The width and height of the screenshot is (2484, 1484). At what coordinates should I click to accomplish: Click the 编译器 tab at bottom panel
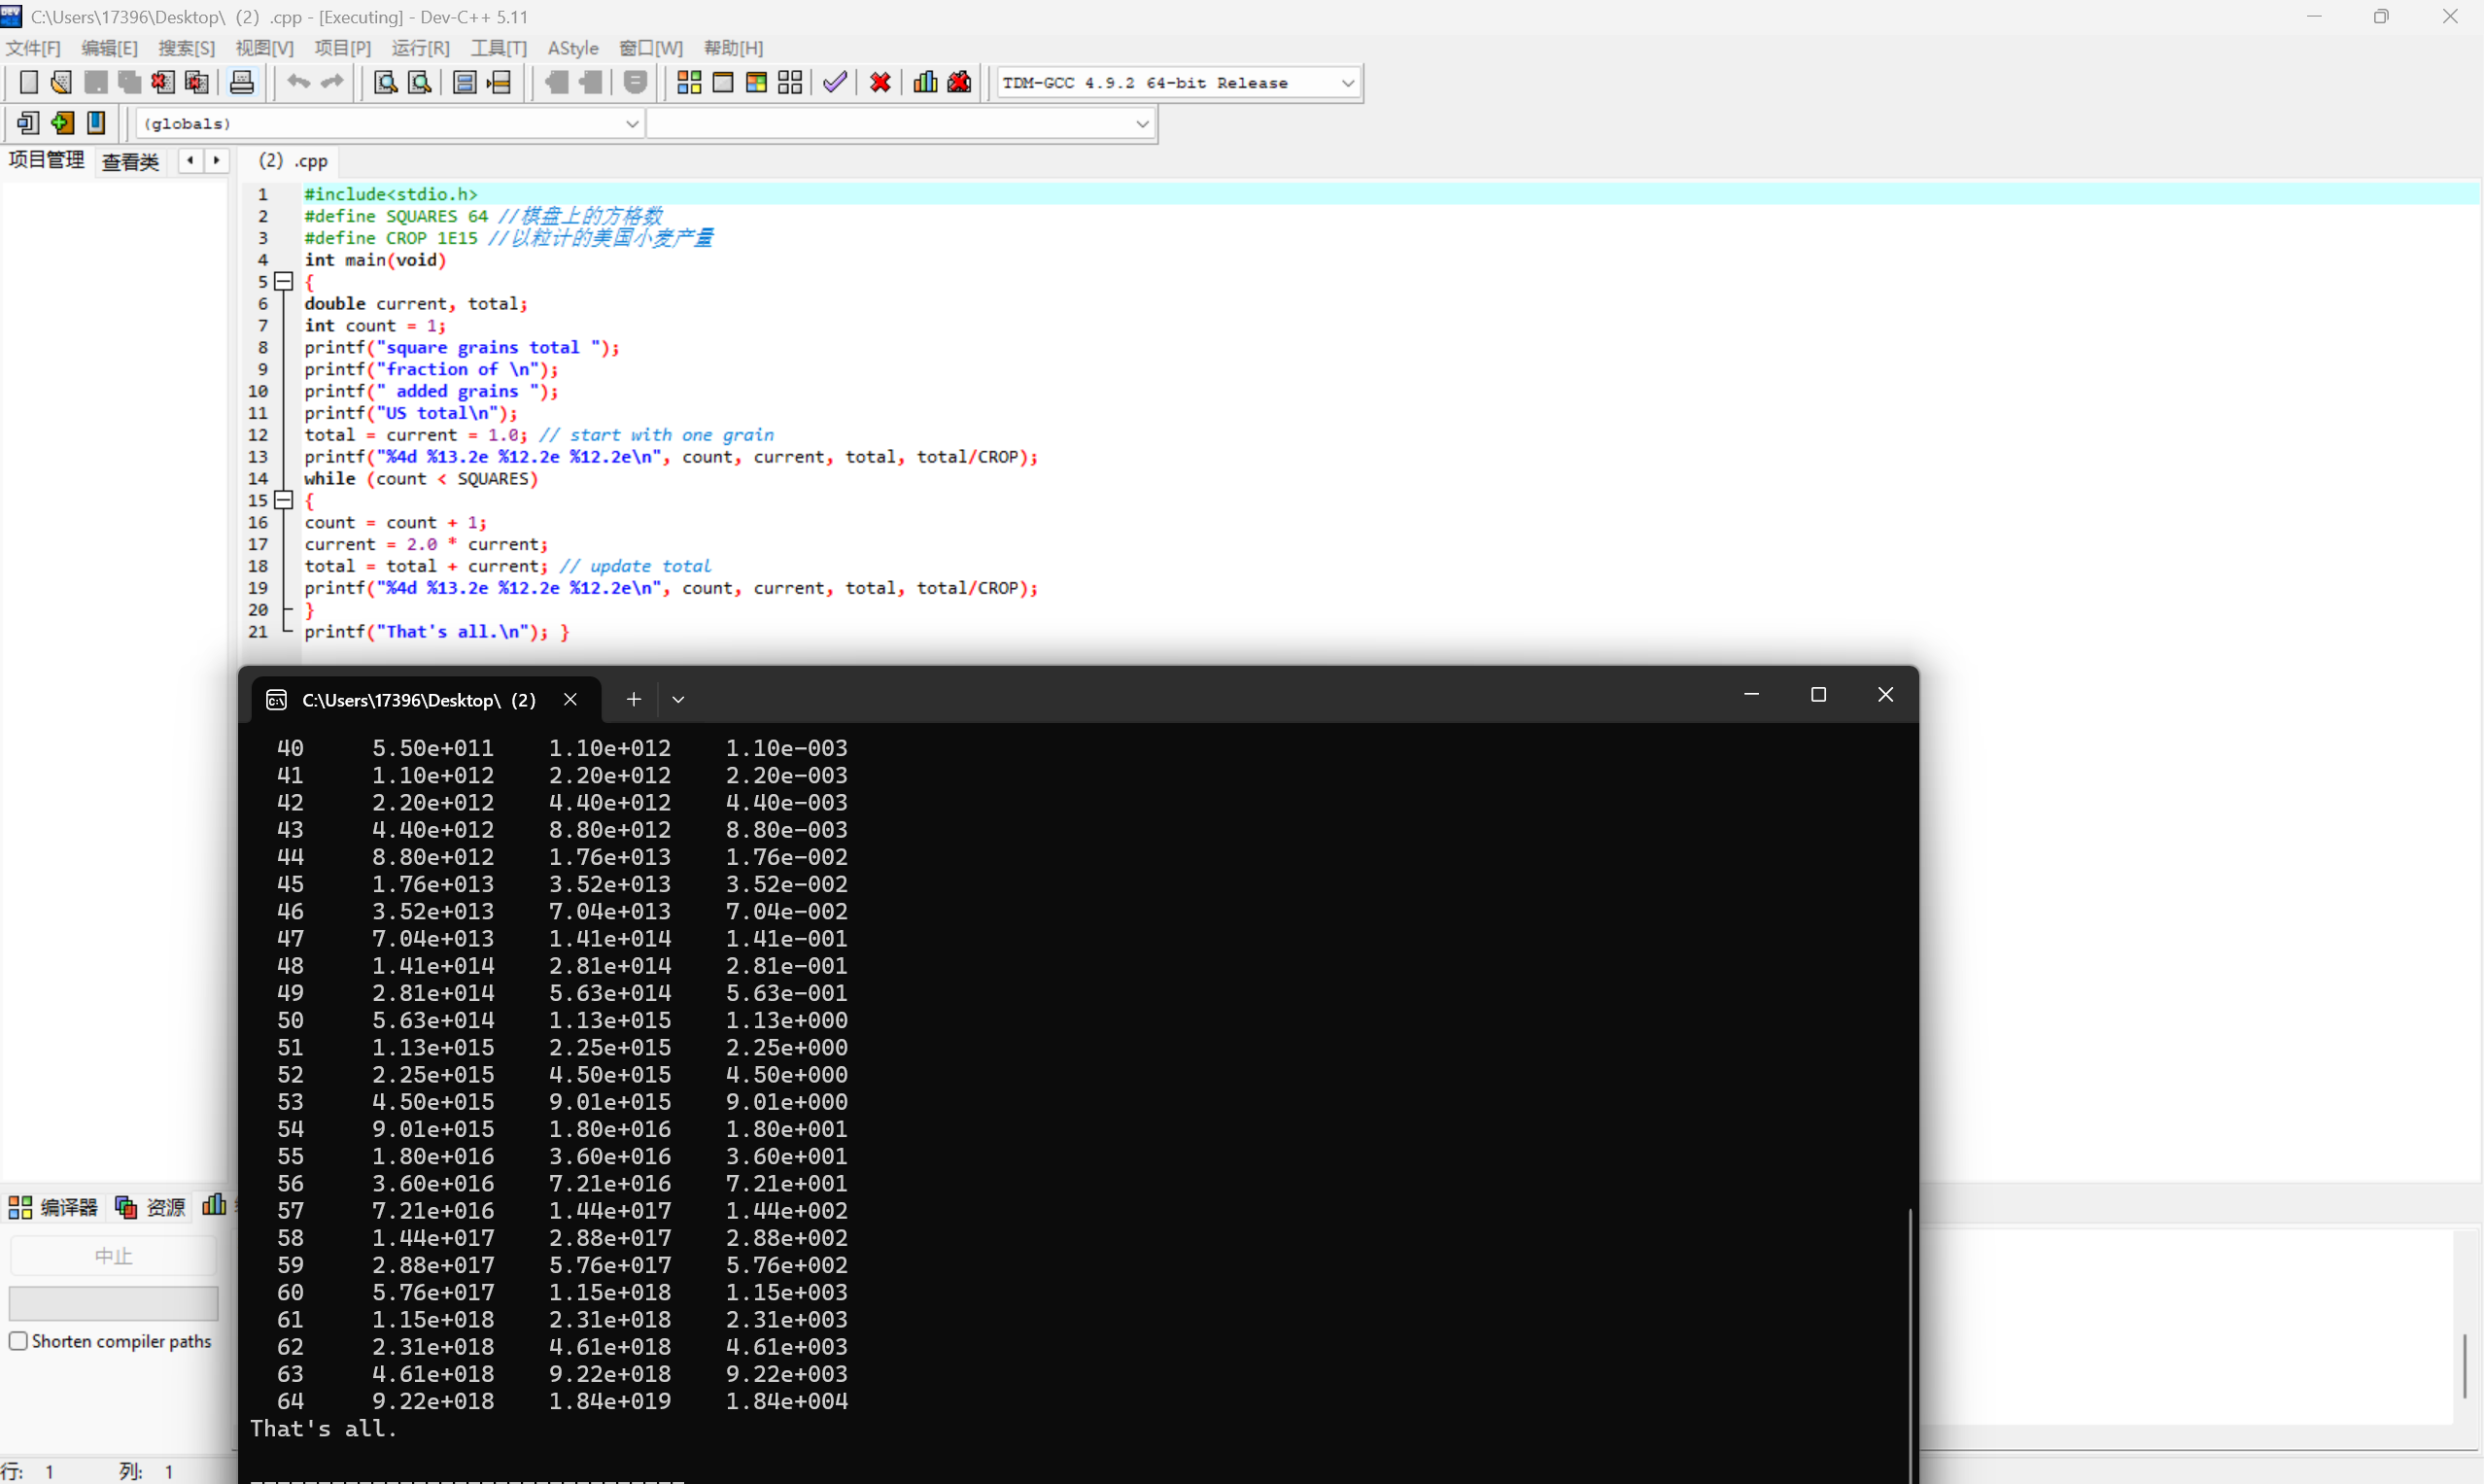coord(54,1207)
